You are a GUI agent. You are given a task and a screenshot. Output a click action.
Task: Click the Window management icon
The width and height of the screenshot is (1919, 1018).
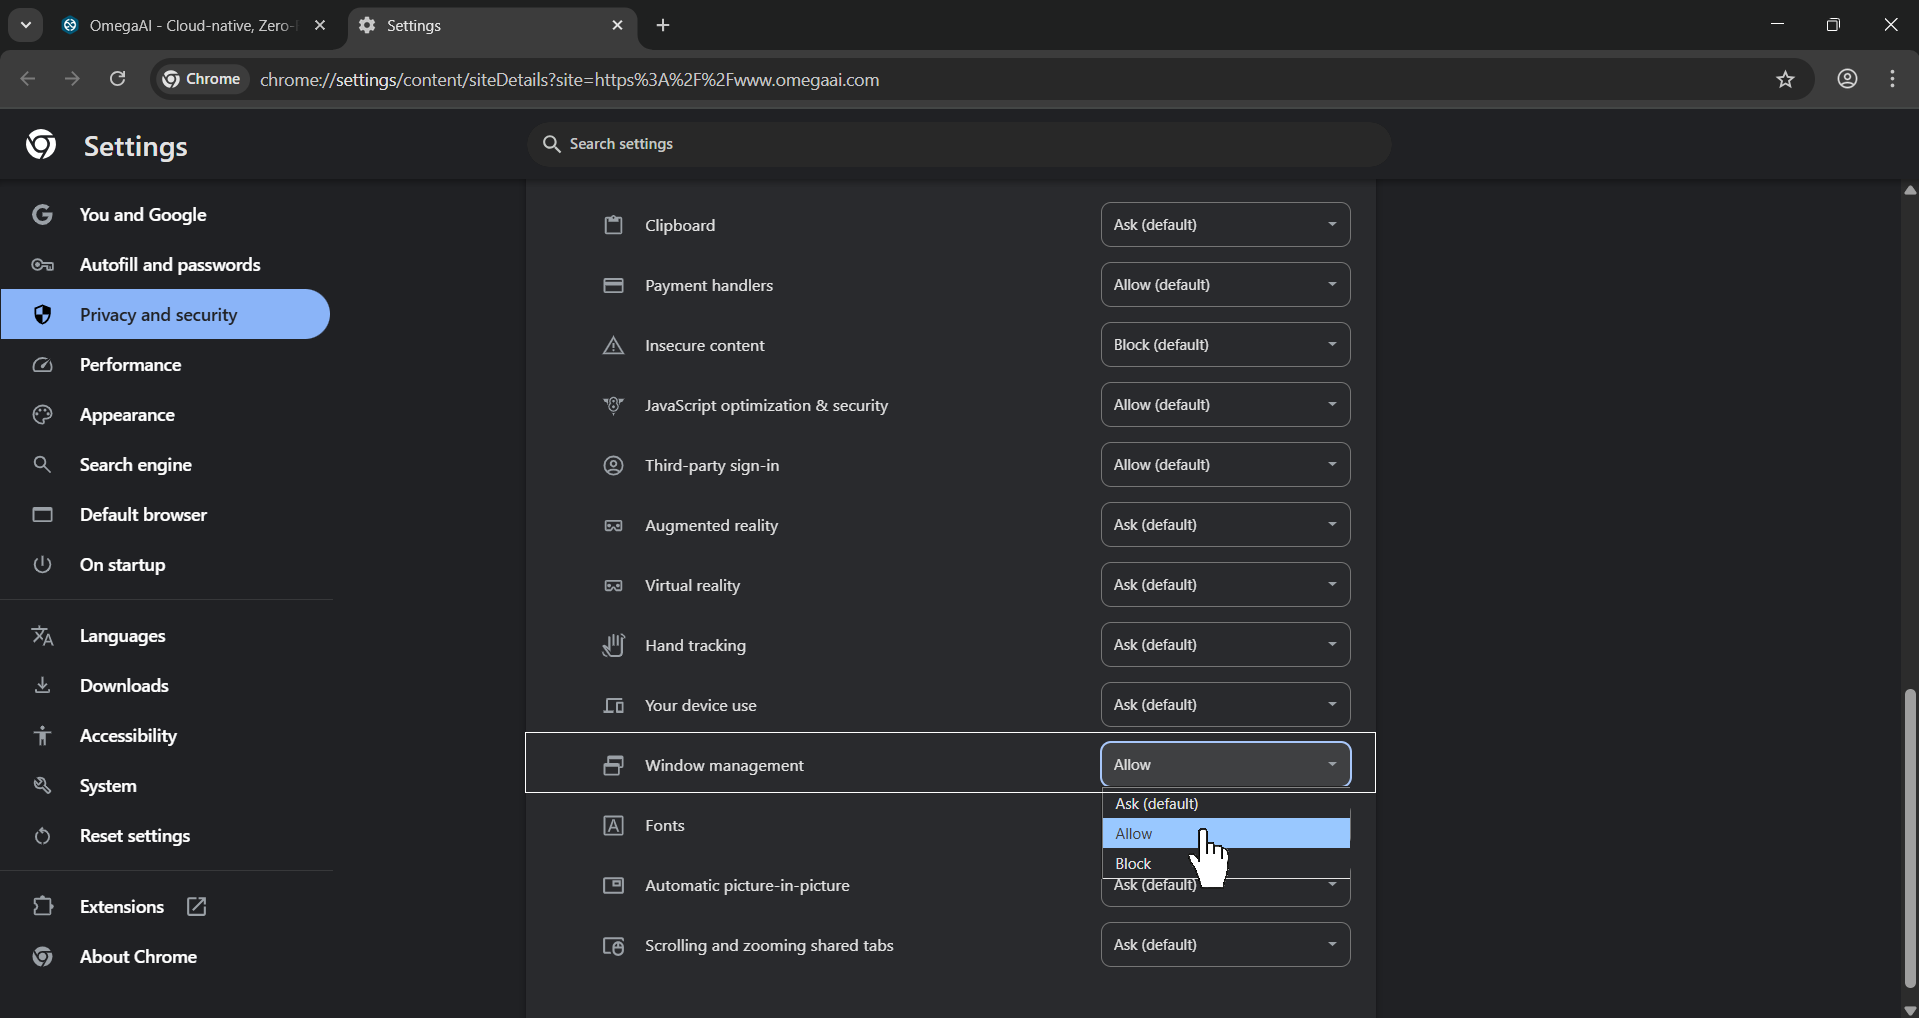point(613,765)
